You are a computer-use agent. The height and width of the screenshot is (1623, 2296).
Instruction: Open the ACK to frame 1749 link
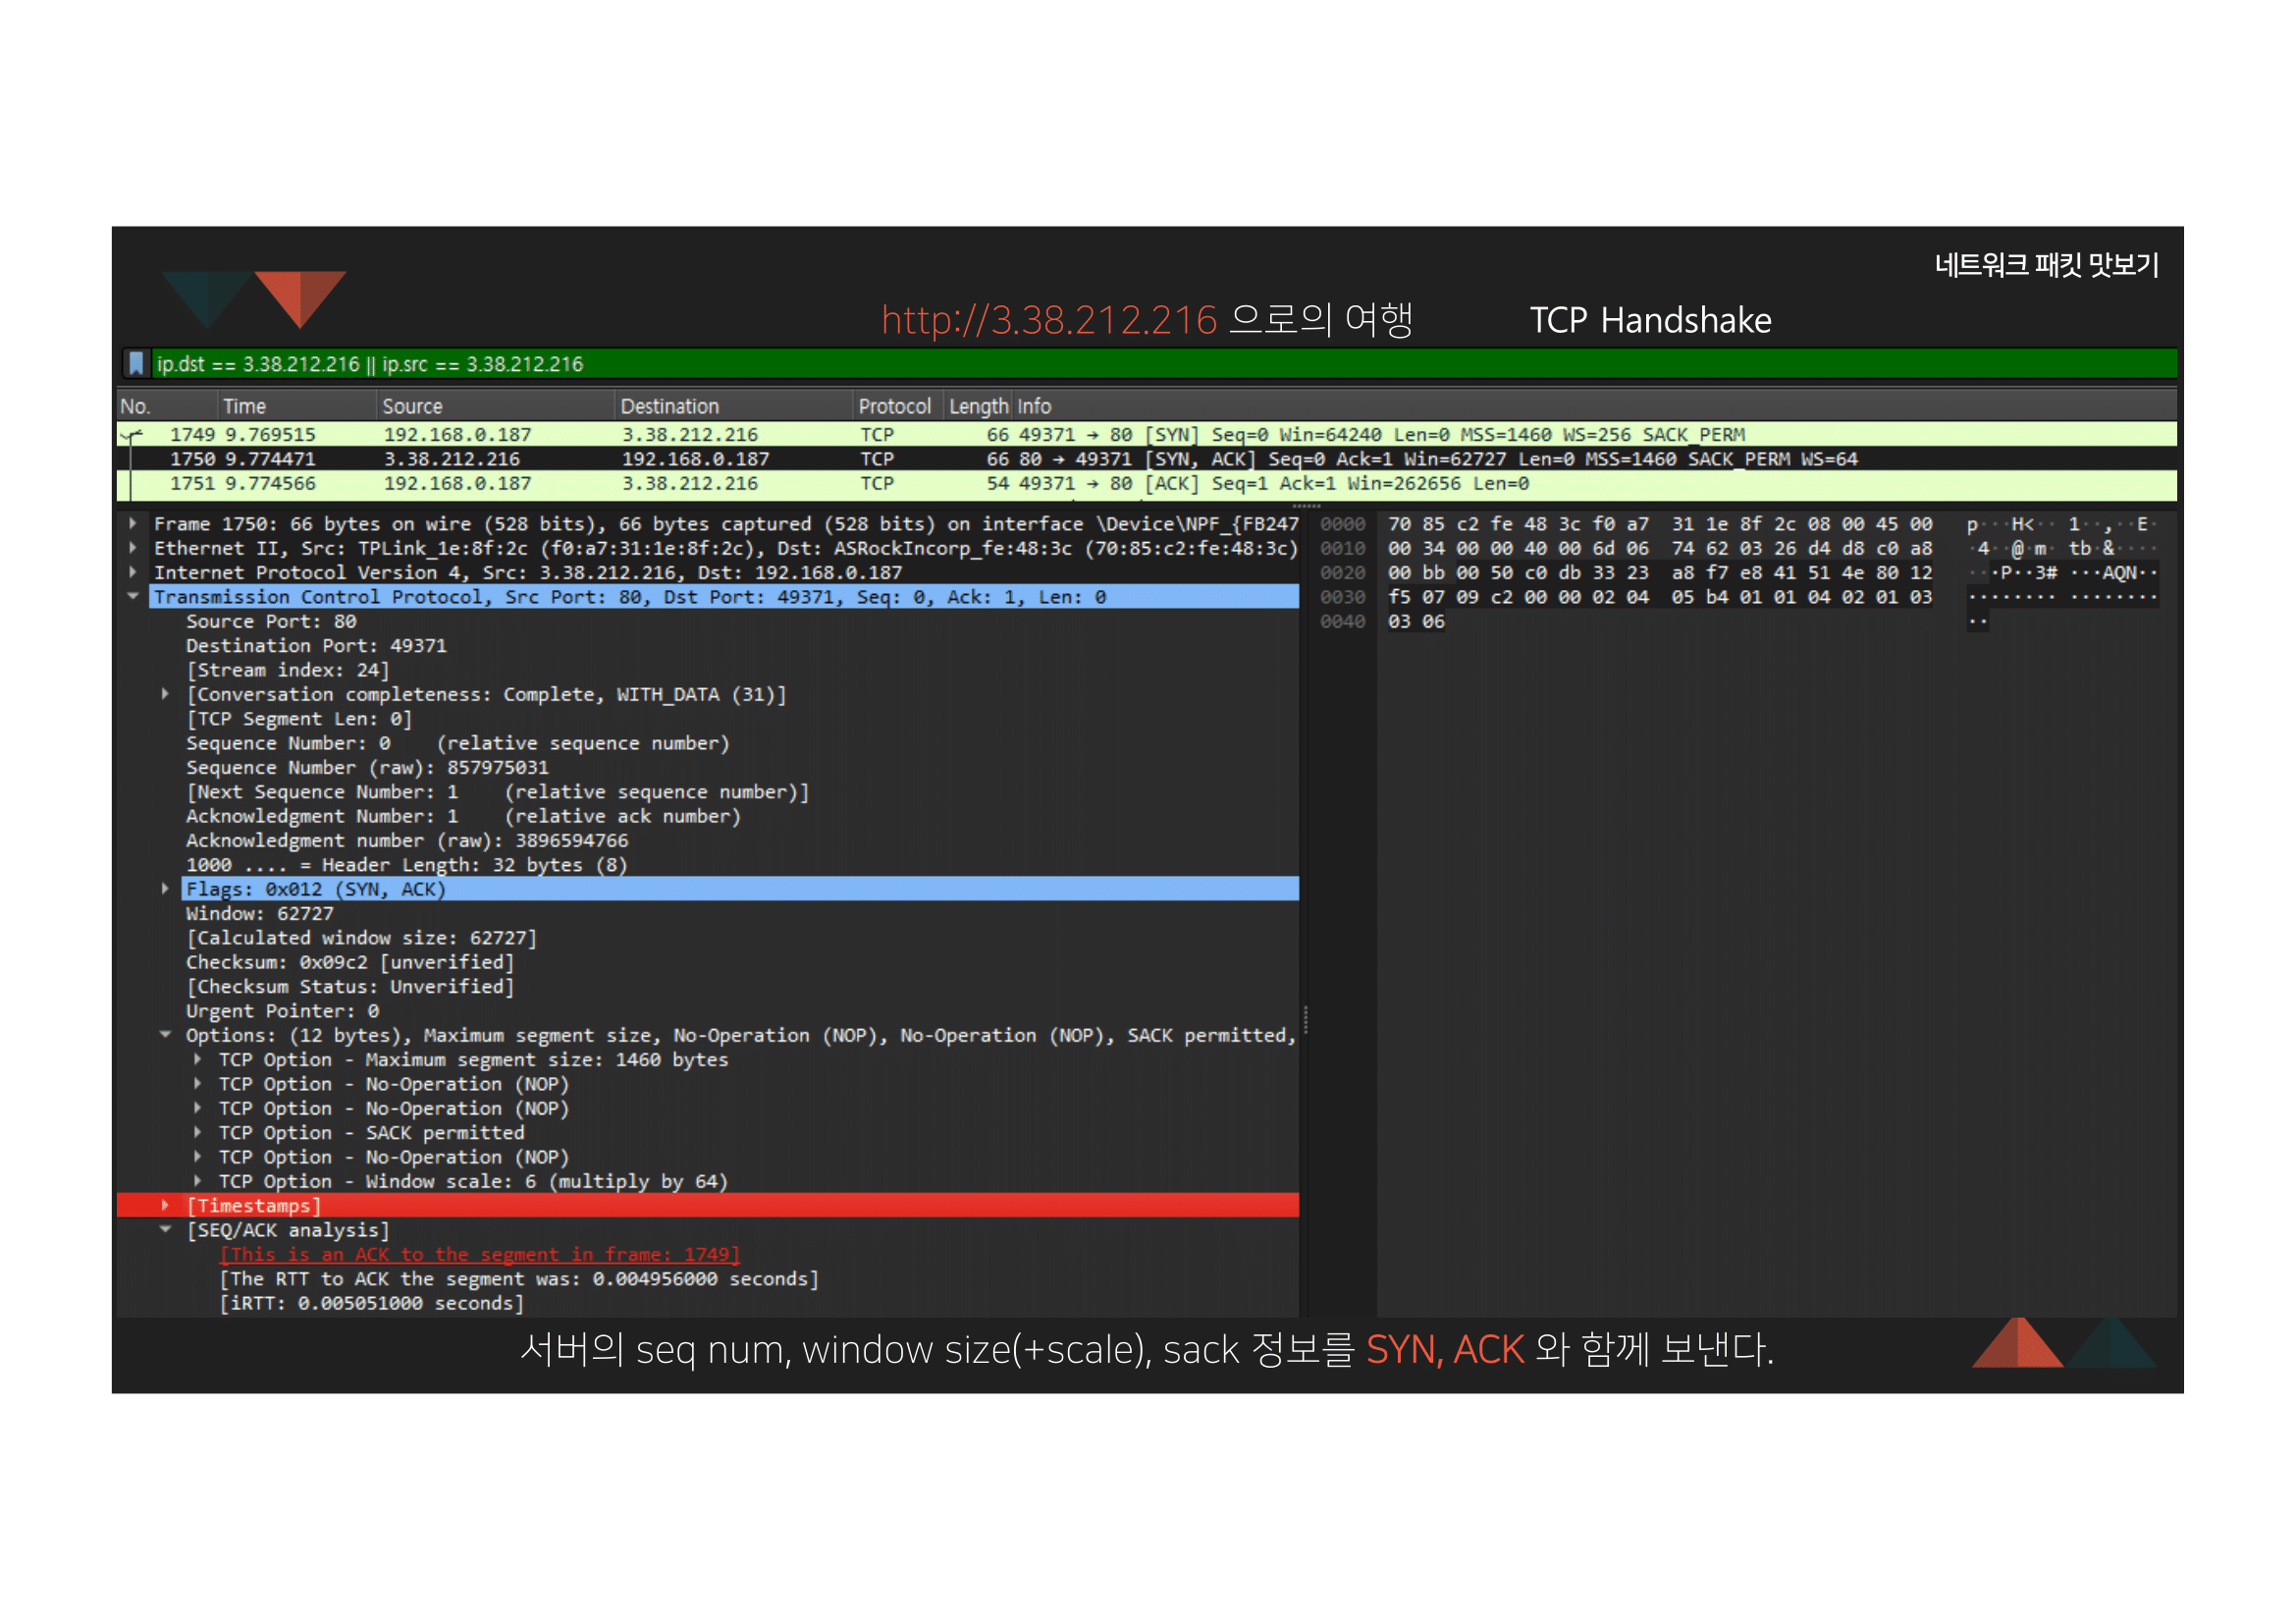click(480, 1255)
